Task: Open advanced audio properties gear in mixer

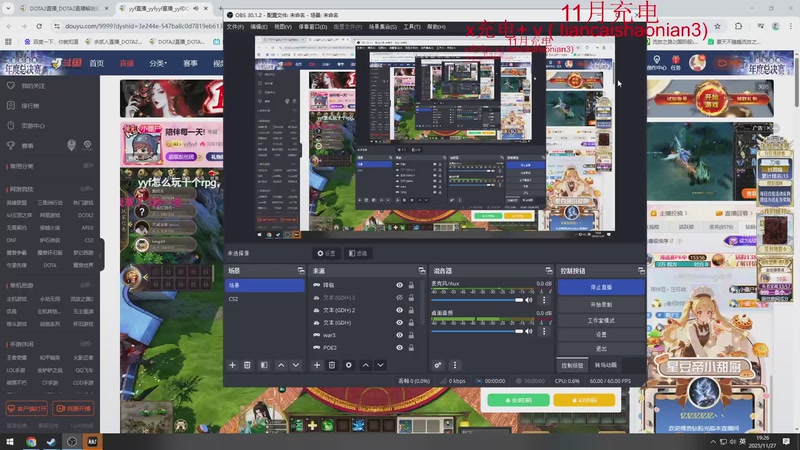Action: pyautogui.click(x=438, y=365)
